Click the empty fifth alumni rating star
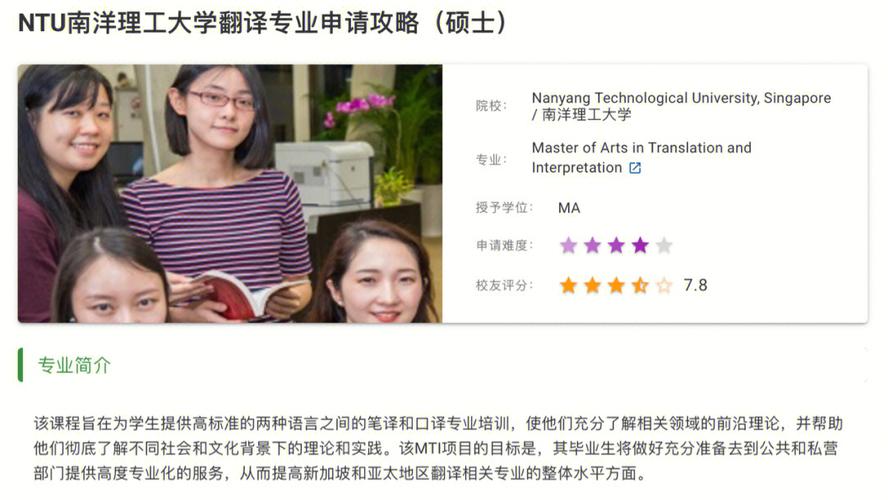888x500 pixels. (x=664, y=285)
